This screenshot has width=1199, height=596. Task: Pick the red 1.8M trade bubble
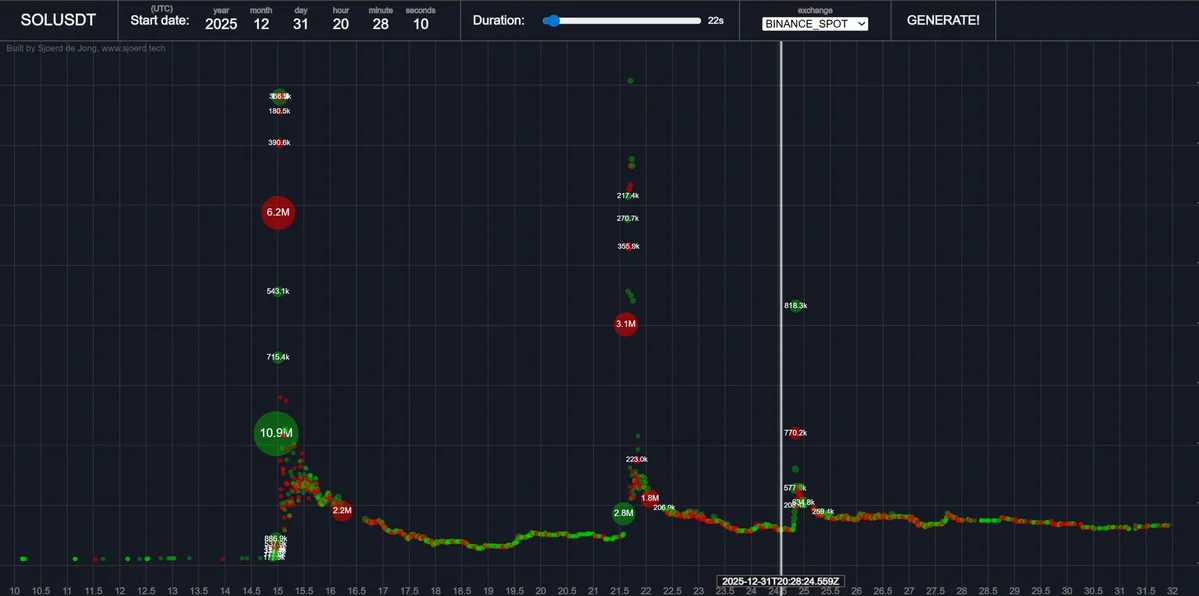tap(650, 497)
